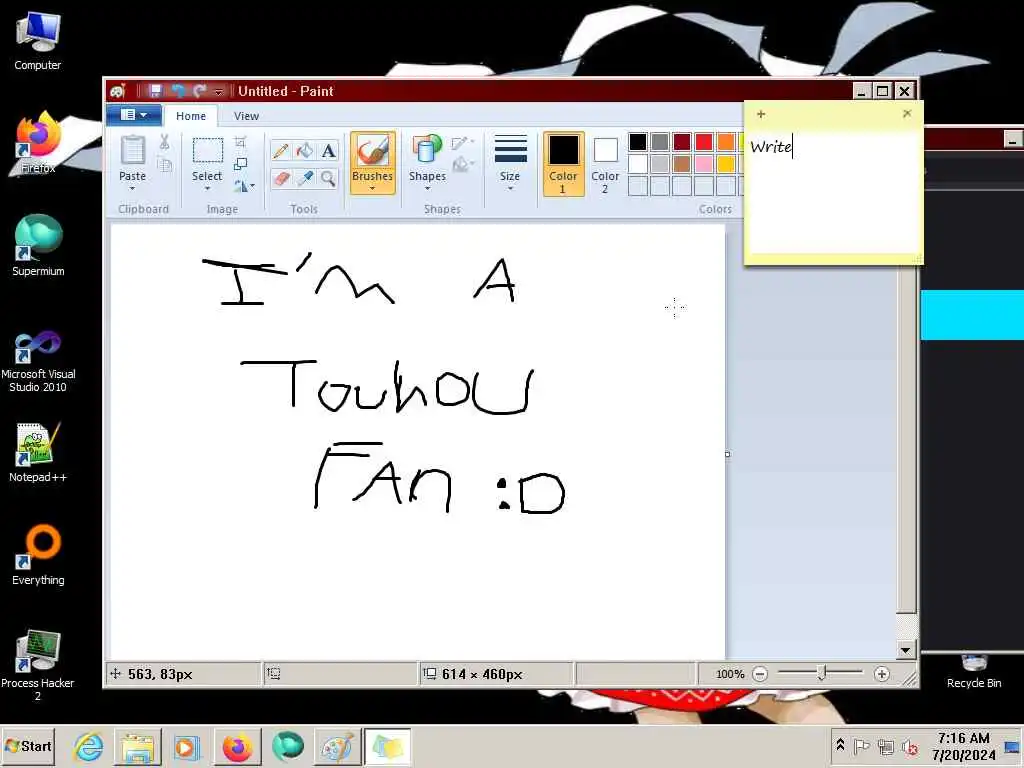Image resolution: width=1024 pixels, height=768 pixels.
Task: Click the Shapes gallery icon
Action: pyautogui.click(x=426, y=150)
